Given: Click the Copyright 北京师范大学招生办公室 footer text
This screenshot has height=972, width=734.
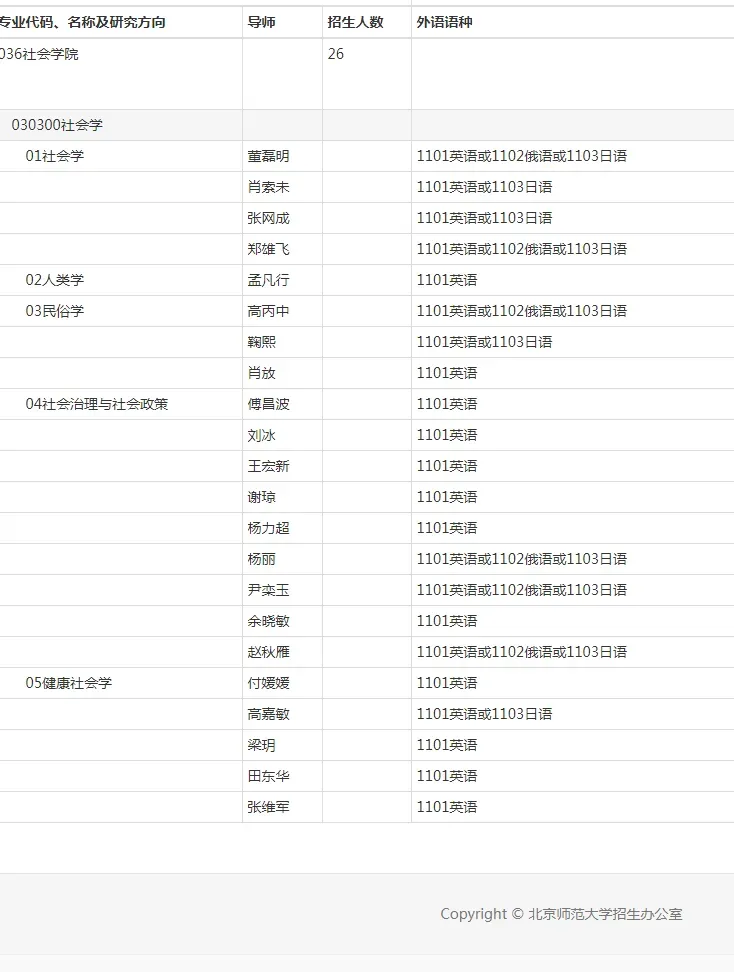Looking at the screenshot, I should point(561,914).
